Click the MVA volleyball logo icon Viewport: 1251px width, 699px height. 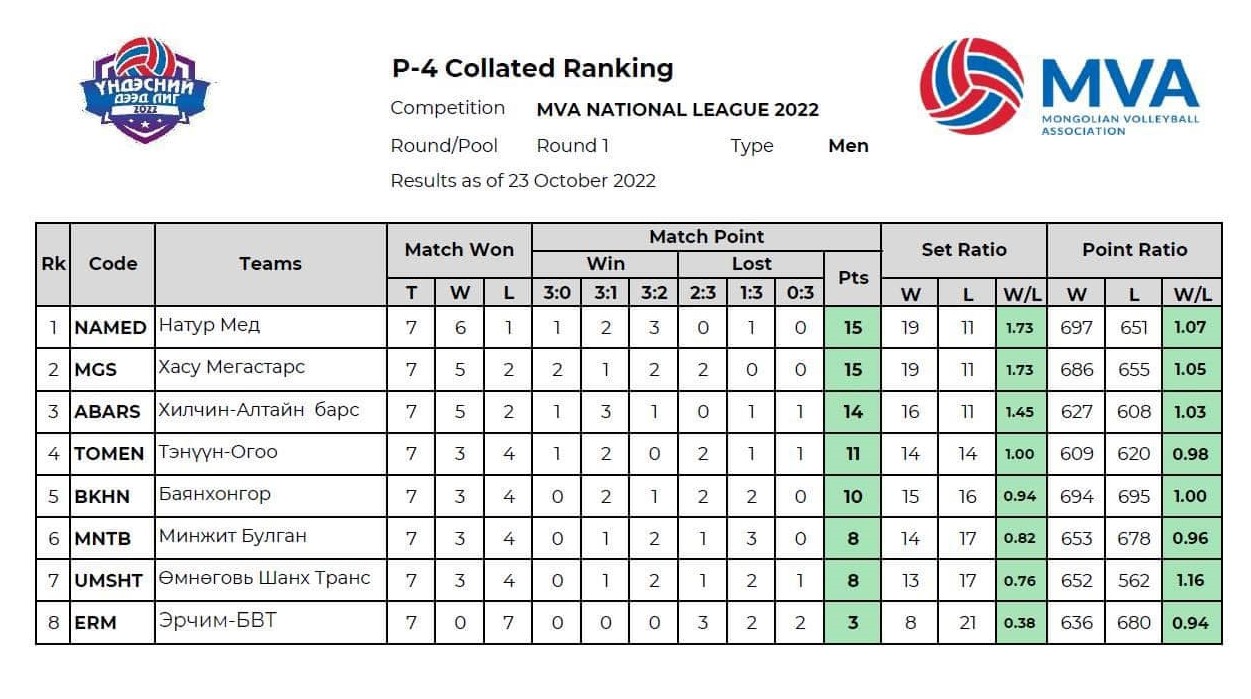pyautogui.click(x=971, y=86)
